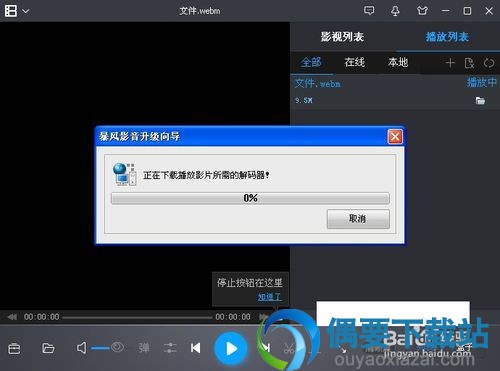Image resolution: width=500 pixels, height=371 pixels.
Task: Open the toolbox briefcase icon
Action: click(x=14, y=349)
